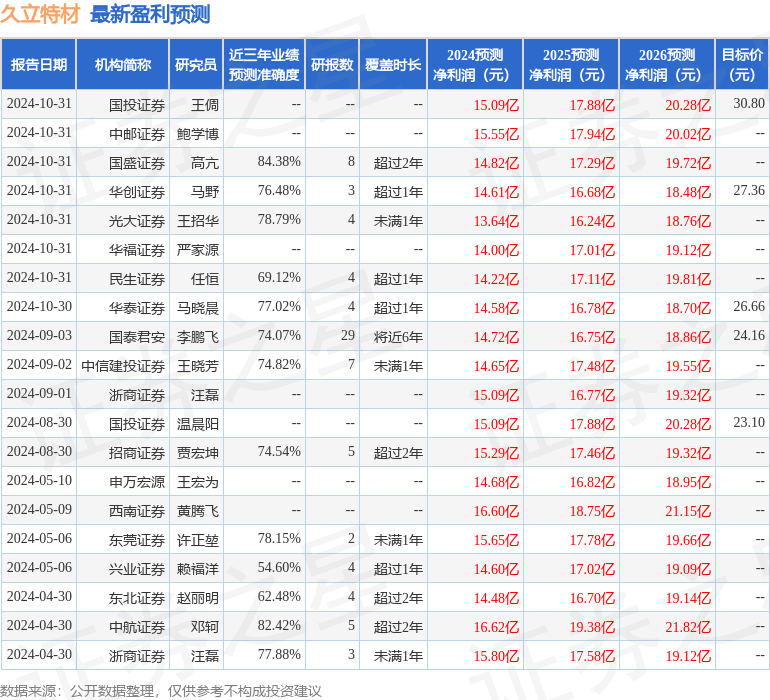Select the 覆盖时长 column header
770x700 pixels.
coord(393,65)
